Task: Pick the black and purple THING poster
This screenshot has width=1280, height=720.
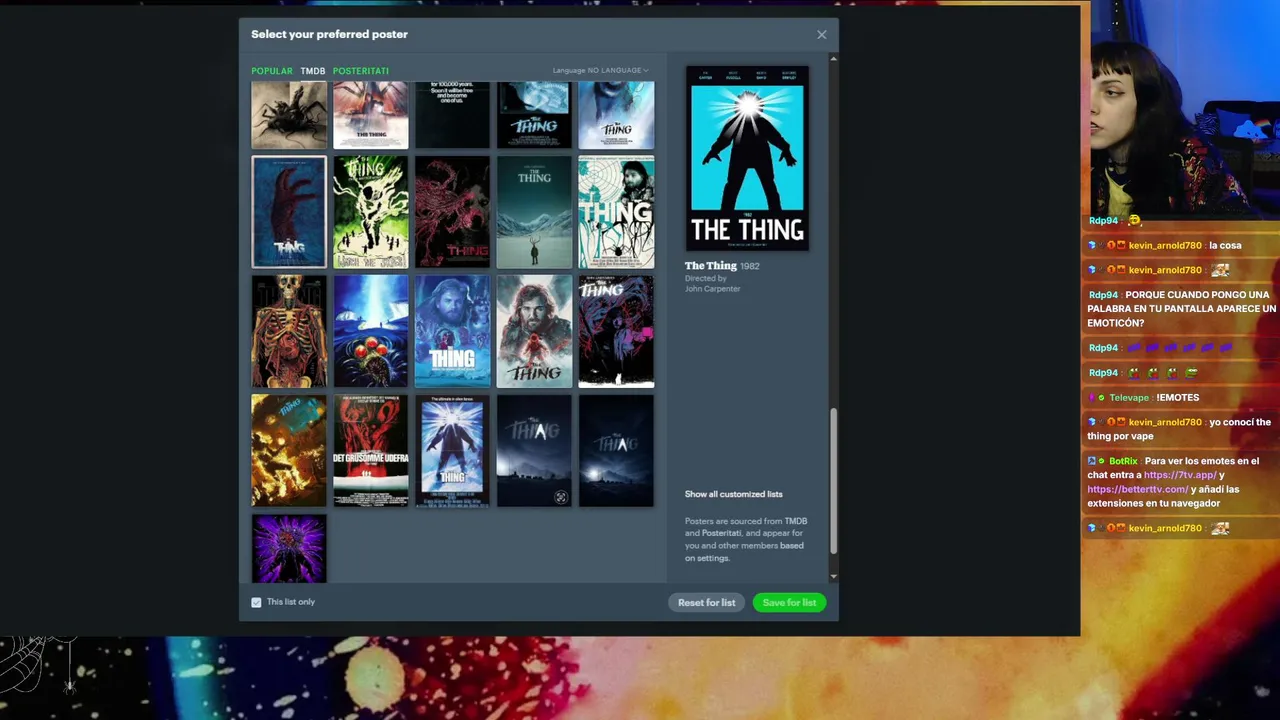Action: click(616, 331)
